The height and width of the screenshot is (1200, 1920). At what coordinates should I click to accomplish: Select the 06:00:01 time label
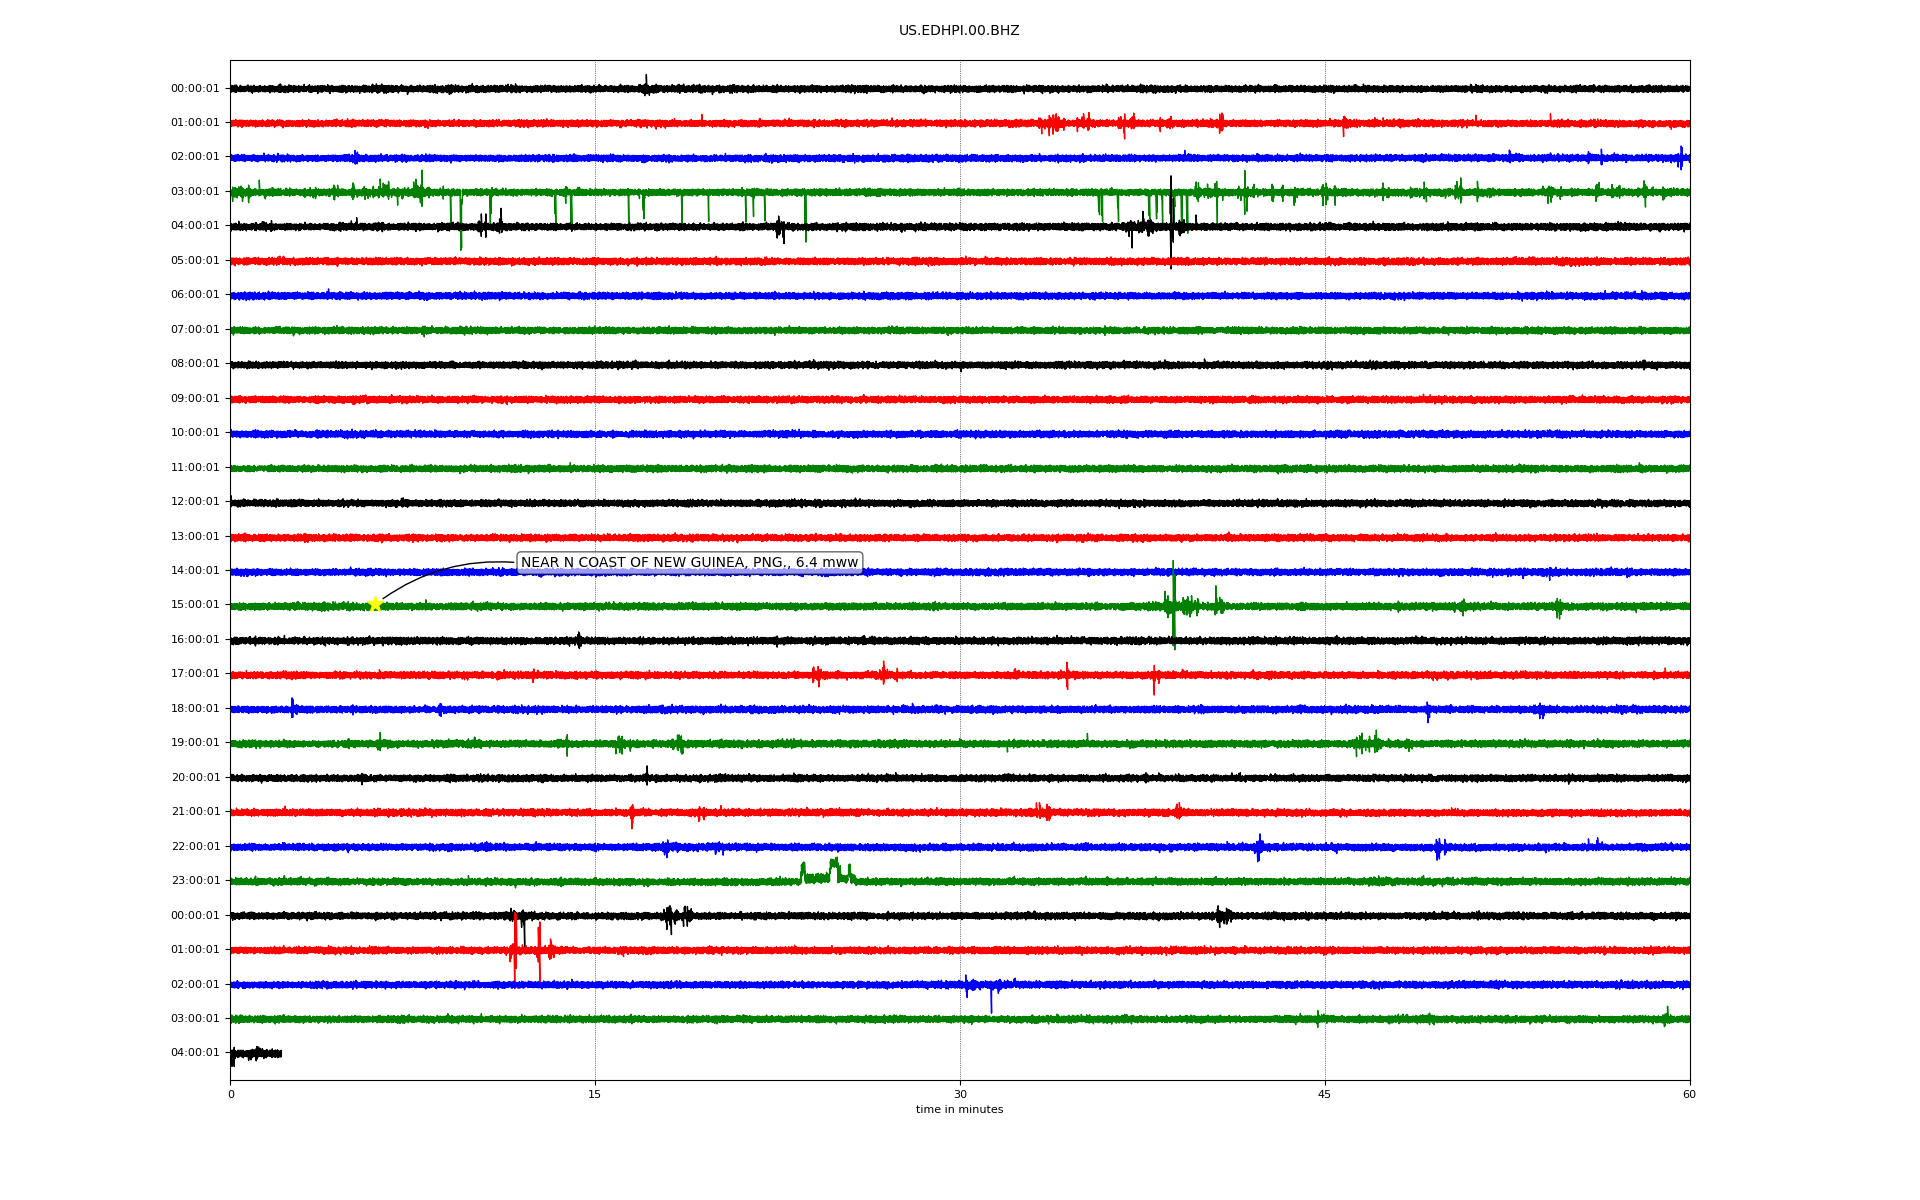195,295
